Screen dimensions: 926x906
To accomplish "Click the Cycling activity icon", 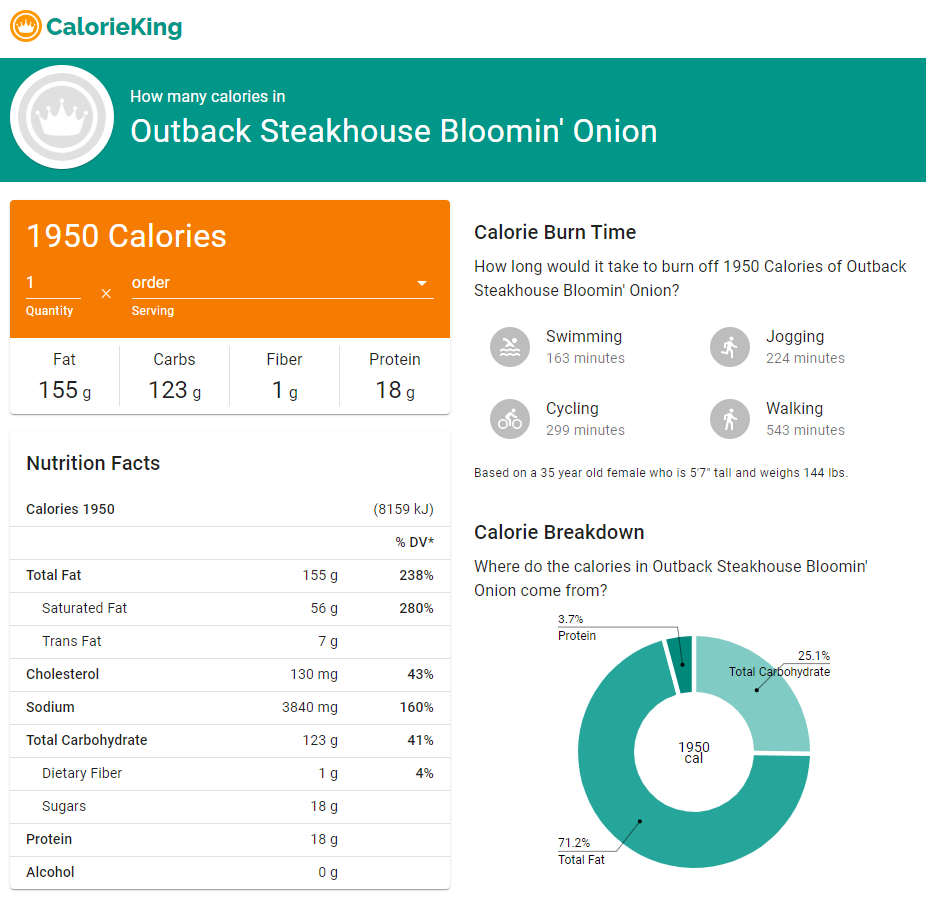I will pos(510,419).
